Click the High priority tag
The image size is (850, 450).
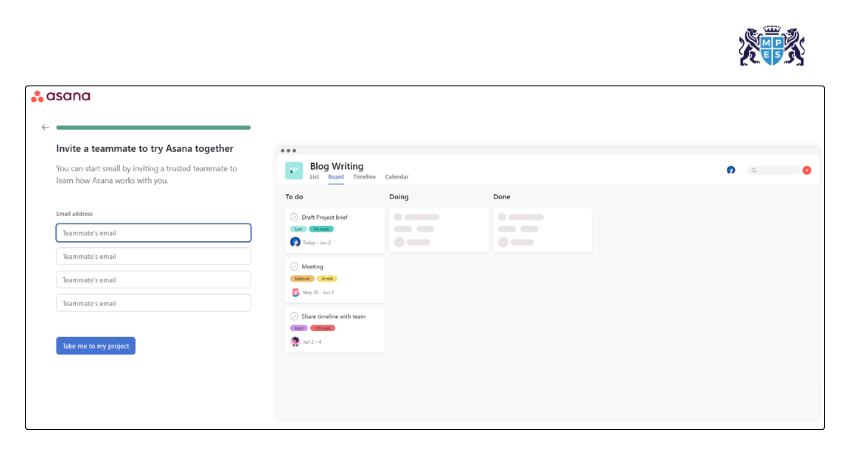[299, 328]
